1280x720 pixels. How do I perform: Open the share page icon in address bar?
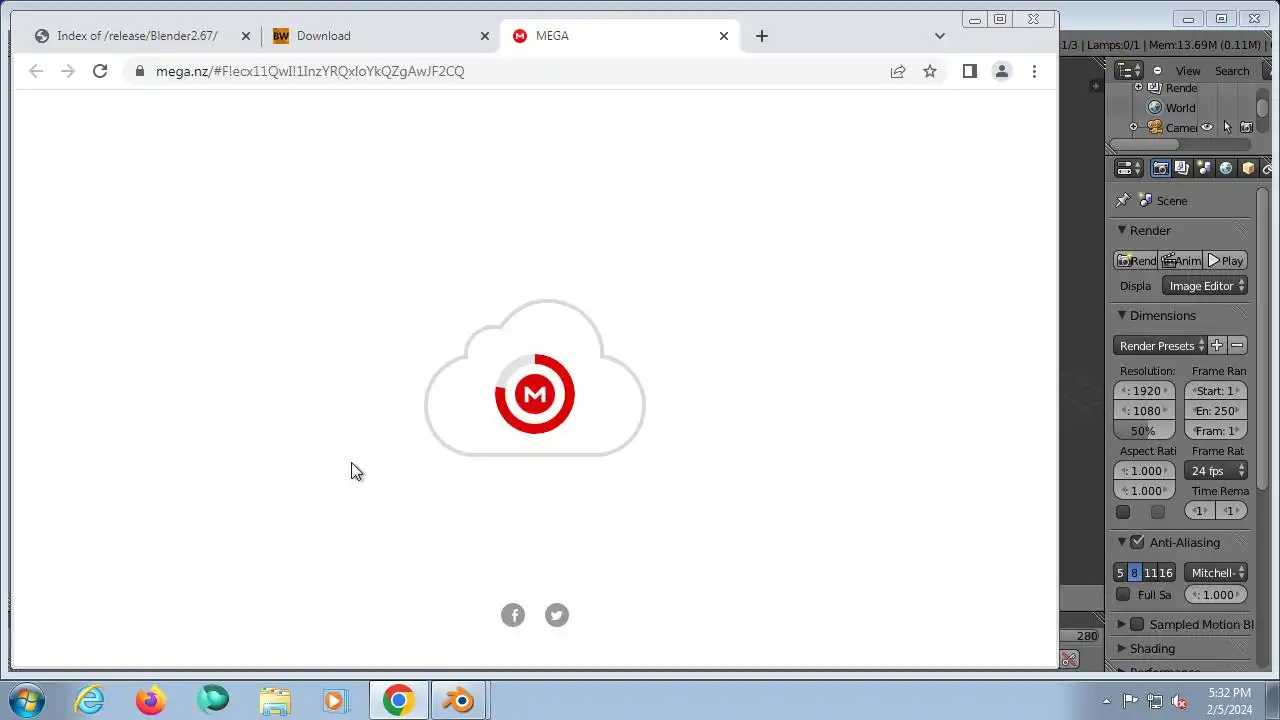898,71
